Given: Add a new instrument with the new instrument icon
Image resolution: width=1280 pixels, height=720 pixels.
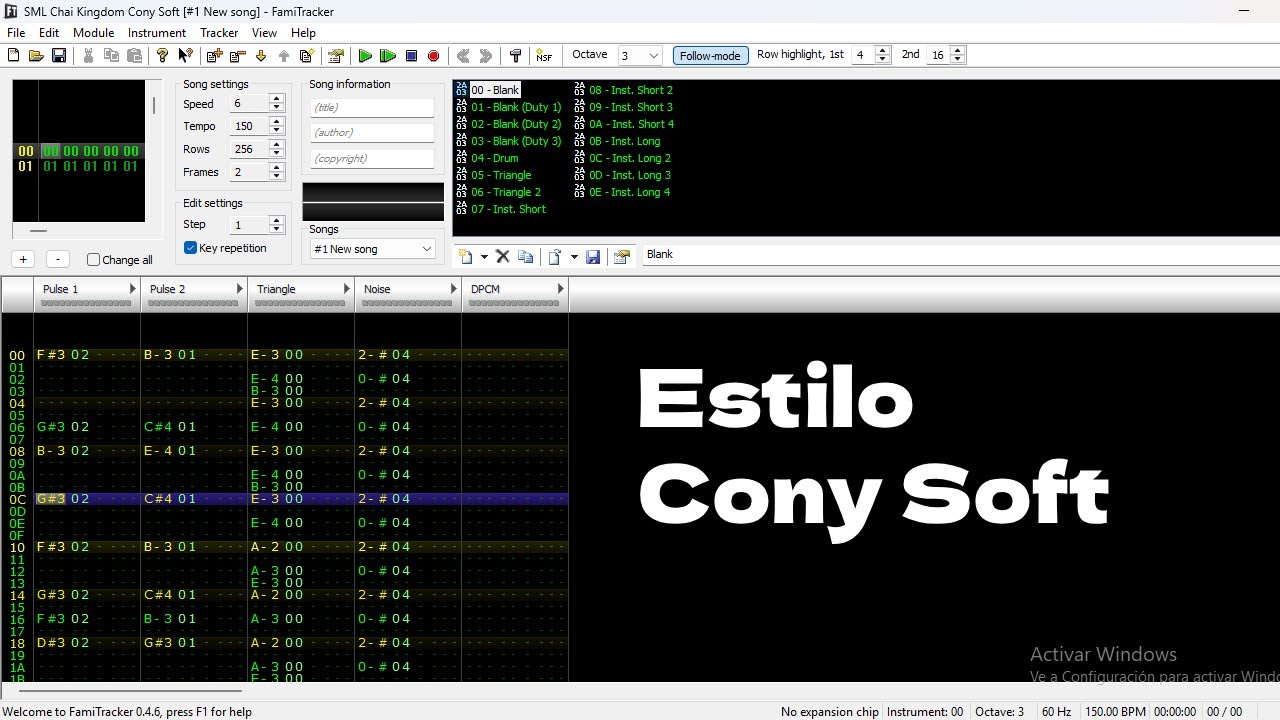Looking at the screenshot, I should (466, 257).
